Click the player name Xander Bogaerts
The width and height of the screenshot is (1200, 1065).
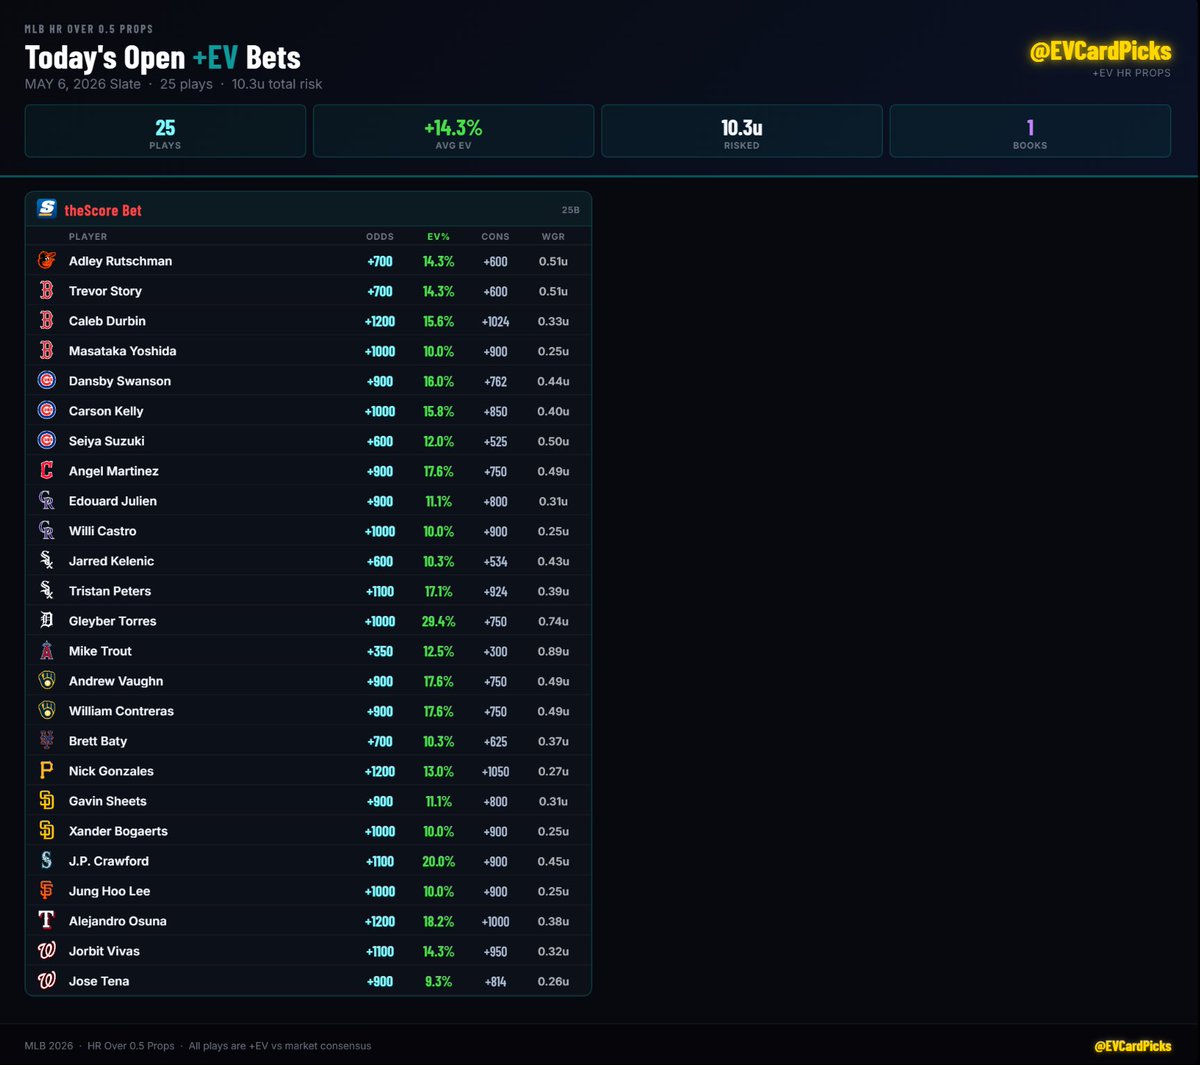click(x=118, y=831)
